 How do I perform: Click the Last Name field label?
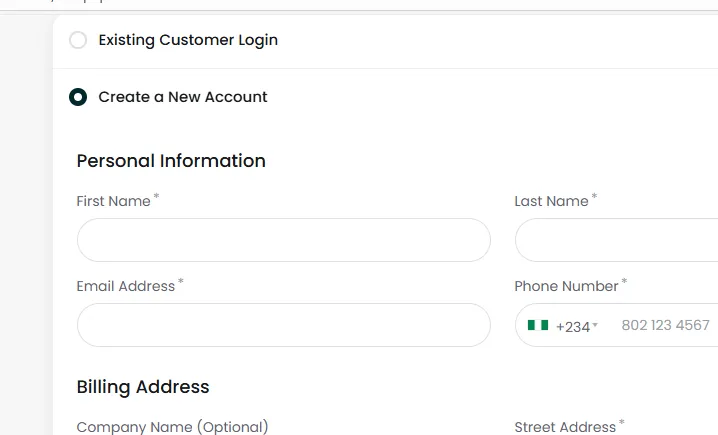pos(551,201)
